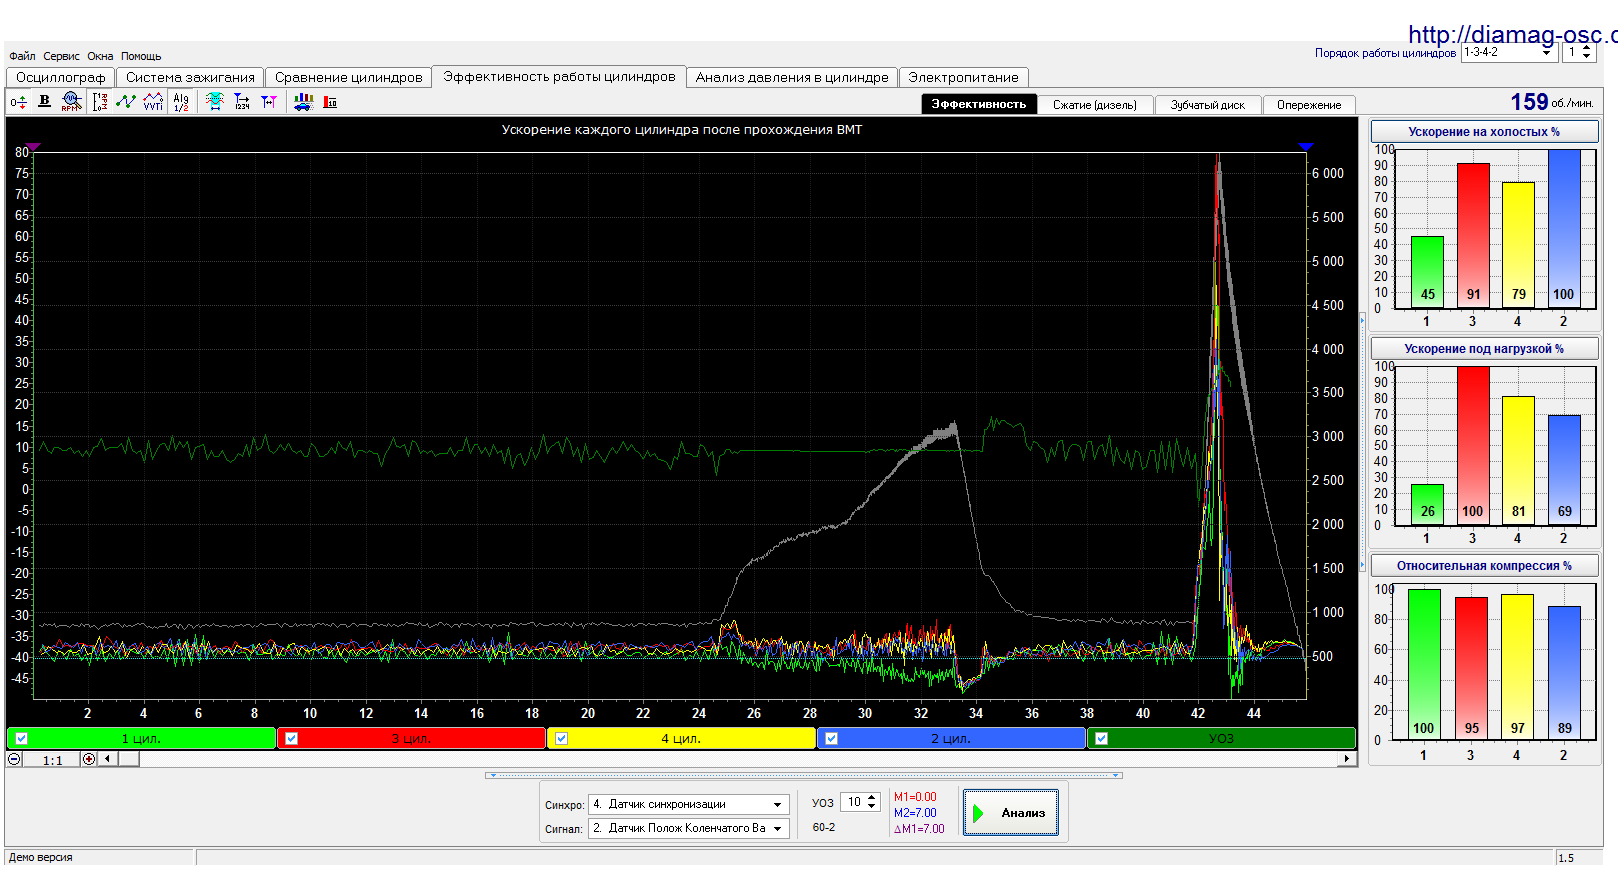Switch to Анализ давления в цилиндре tab
The image size is (1618, 870).
click(x=792, y=77)
